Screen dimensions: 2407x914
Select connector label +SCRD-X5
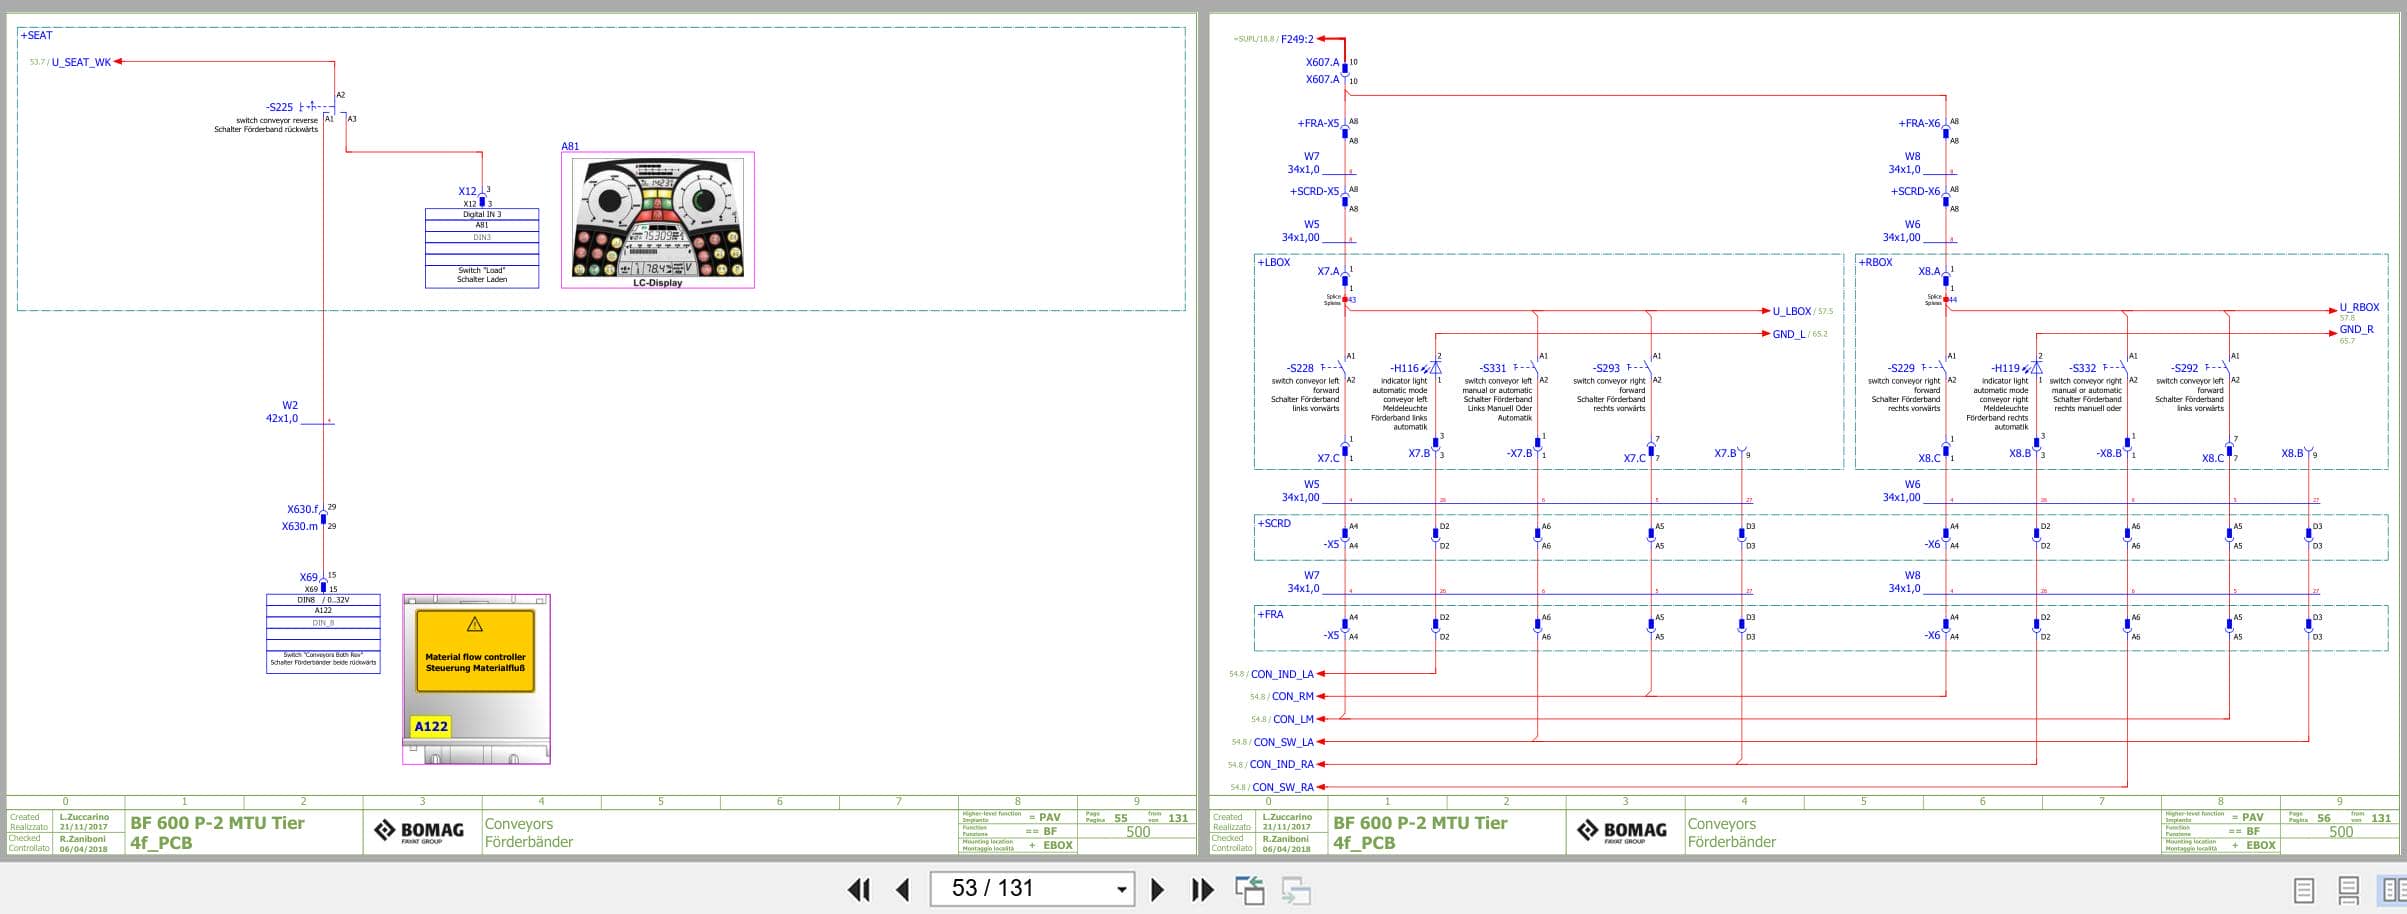tap(1314, 192)
